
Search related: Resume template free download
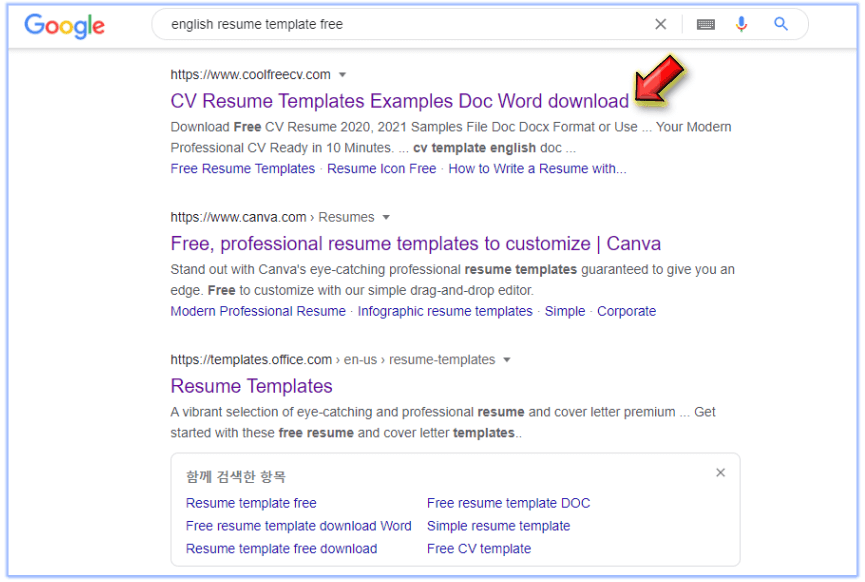281,549
